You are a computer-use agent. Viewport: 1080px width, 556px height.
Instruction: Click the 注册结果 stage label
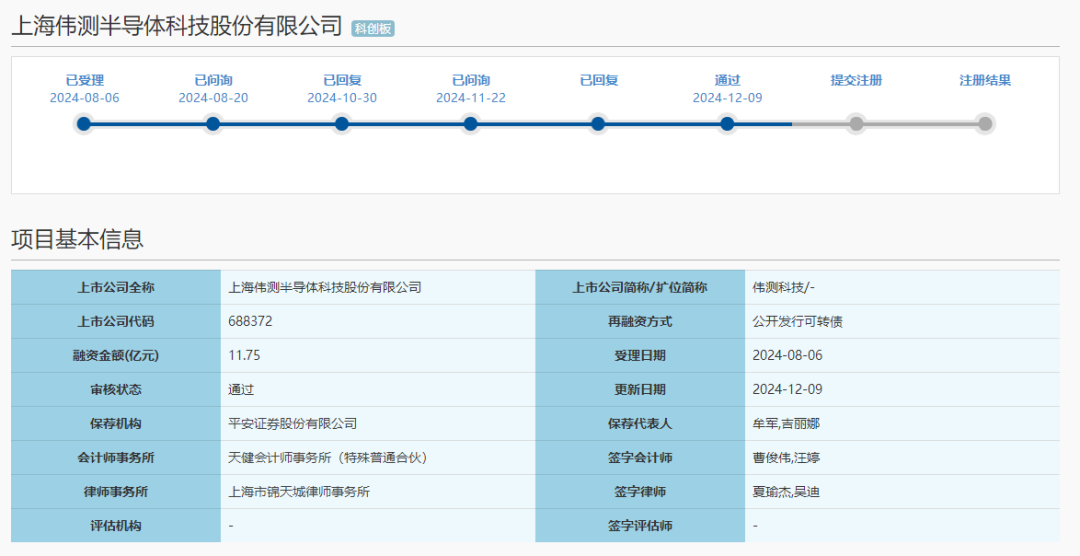point(985,80)
